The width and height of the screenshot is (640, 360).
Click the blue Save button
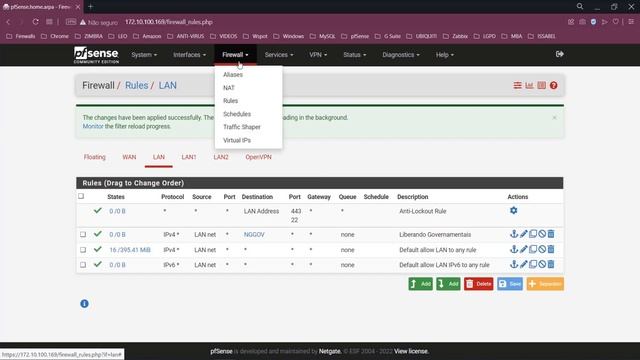coord(510,284)
